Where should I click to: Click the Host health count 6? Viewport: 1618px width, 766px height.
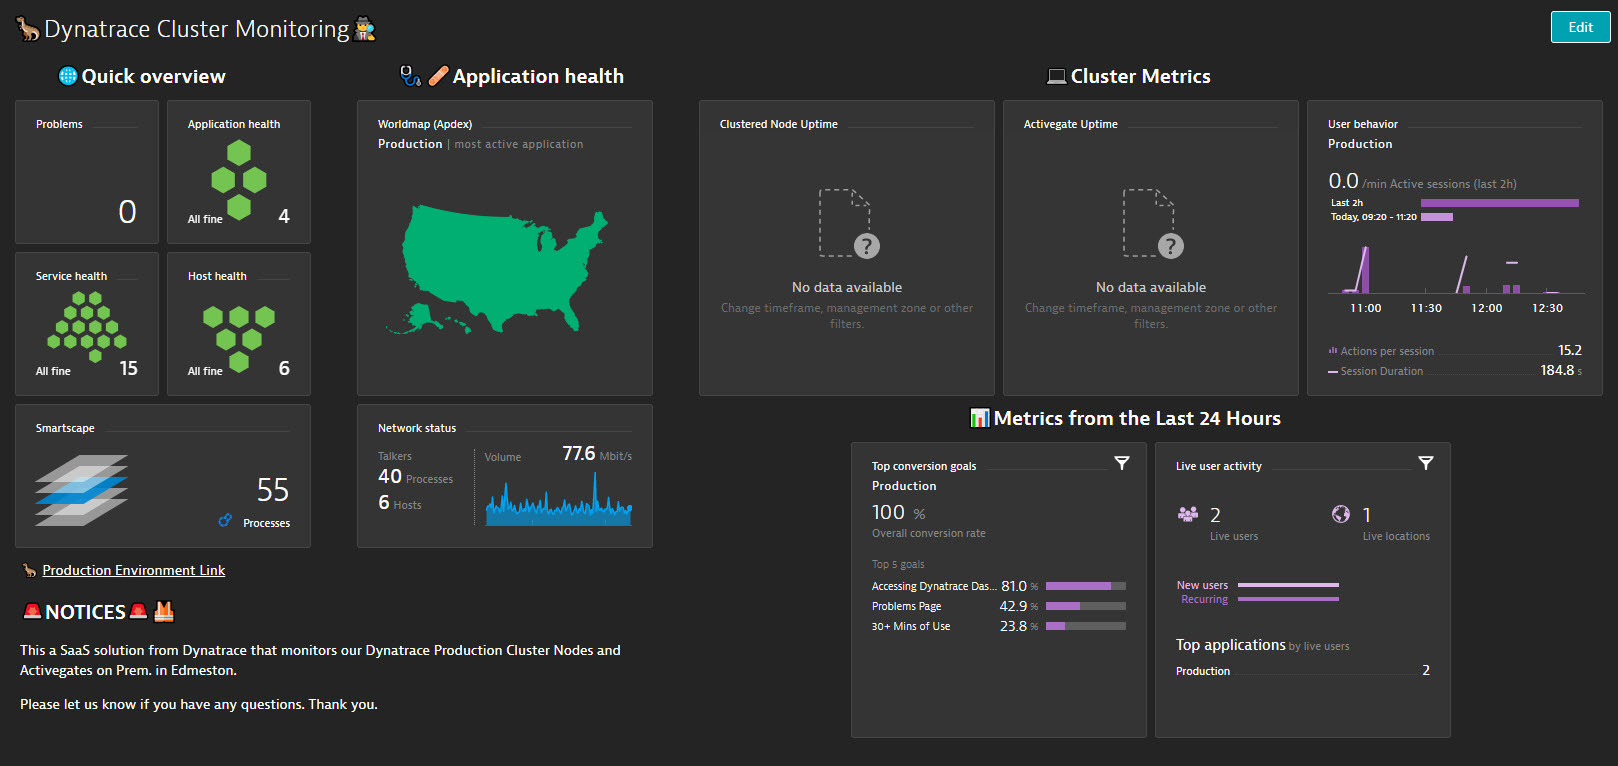point(284,368)
